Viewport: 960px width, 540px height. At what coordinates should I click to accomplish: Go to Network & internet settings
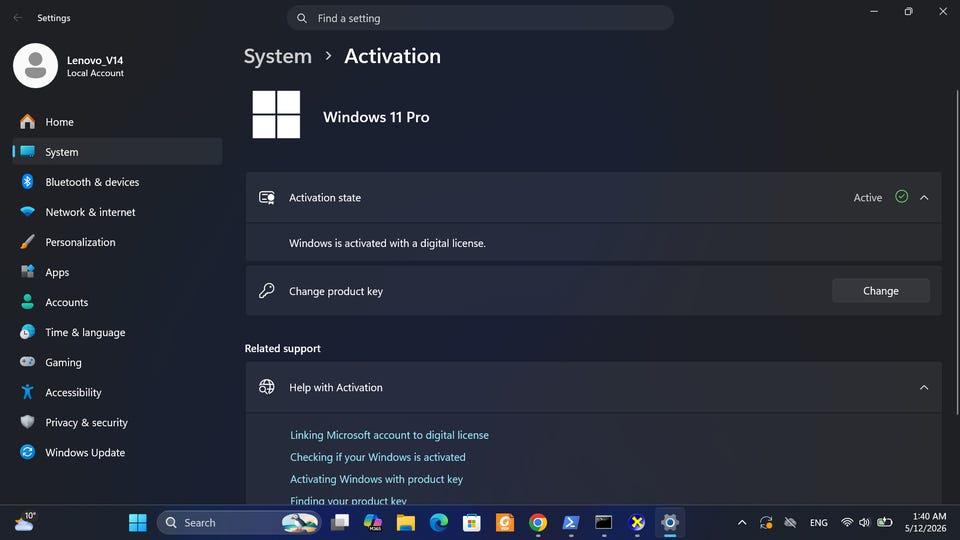(117, 212)
